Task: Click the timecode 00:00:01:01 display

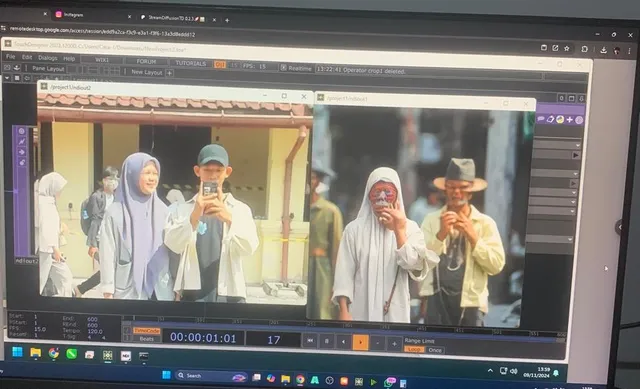Action: 203,338
